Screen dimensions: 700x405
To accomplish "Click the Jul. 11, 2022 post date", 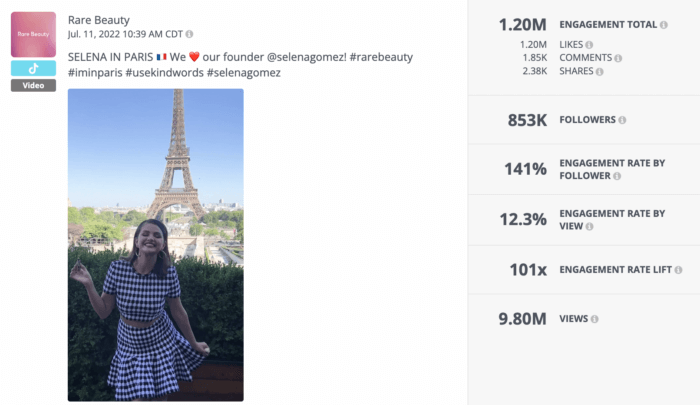I will pos(125,34).
